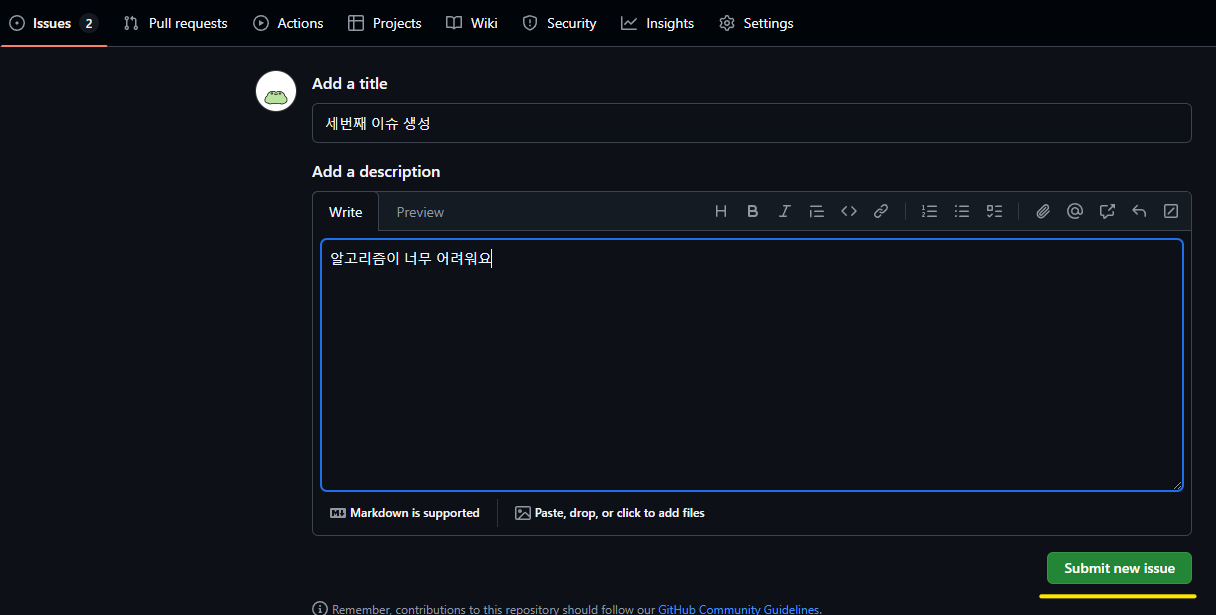1216x615 pixels.
Task: Select the Write tab in editor
Action: (345, 212)
